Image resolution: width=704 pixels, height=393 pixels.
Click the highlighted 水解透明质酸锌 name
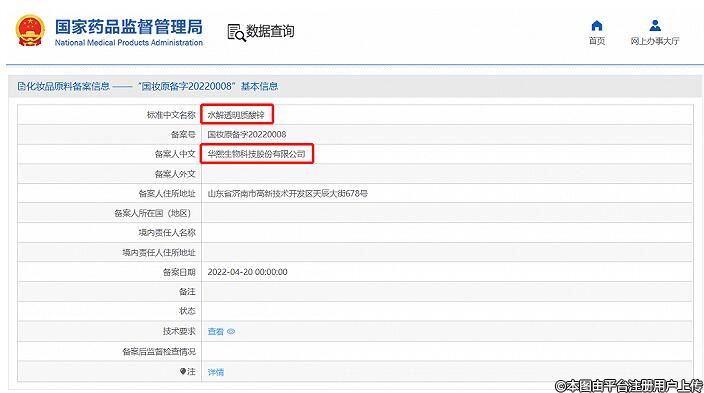236,115
